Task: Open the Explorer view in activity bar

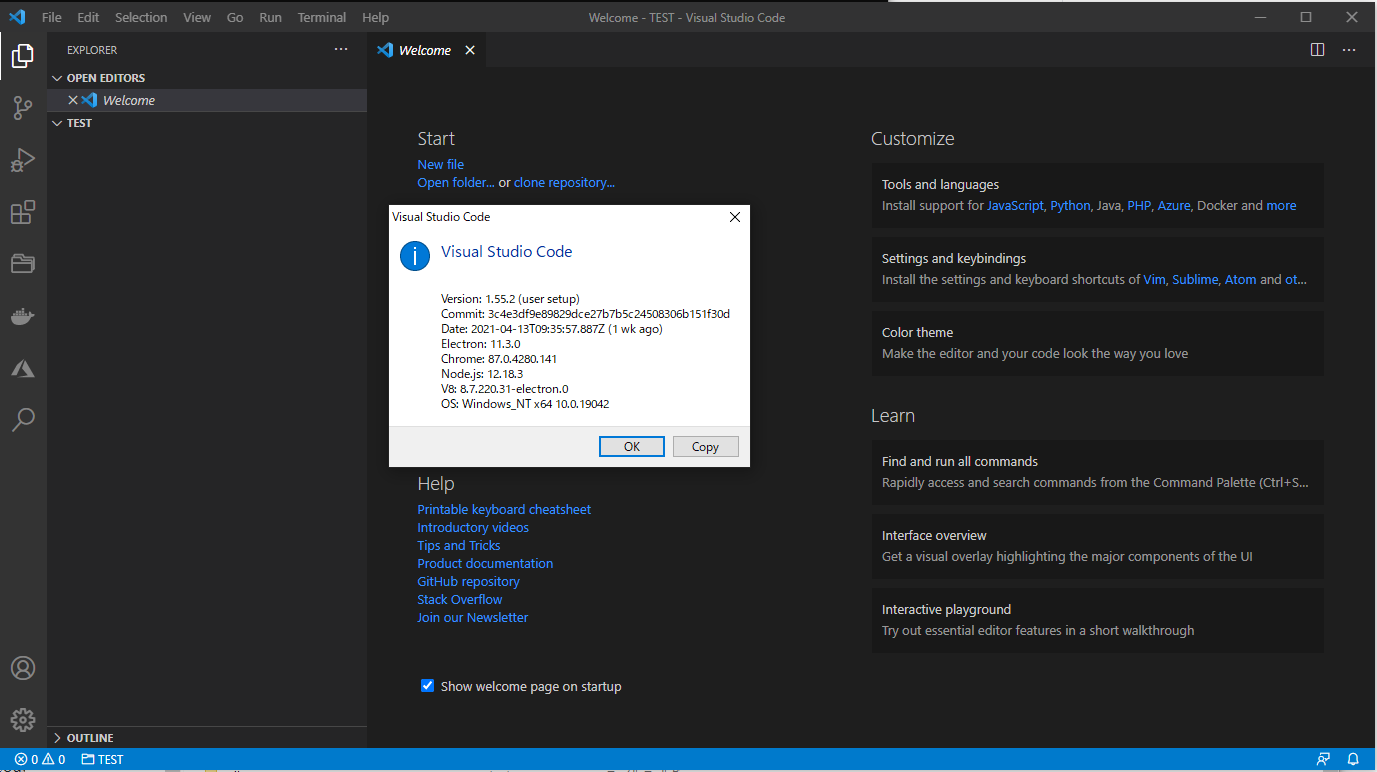Action: (x=23, y=56)
